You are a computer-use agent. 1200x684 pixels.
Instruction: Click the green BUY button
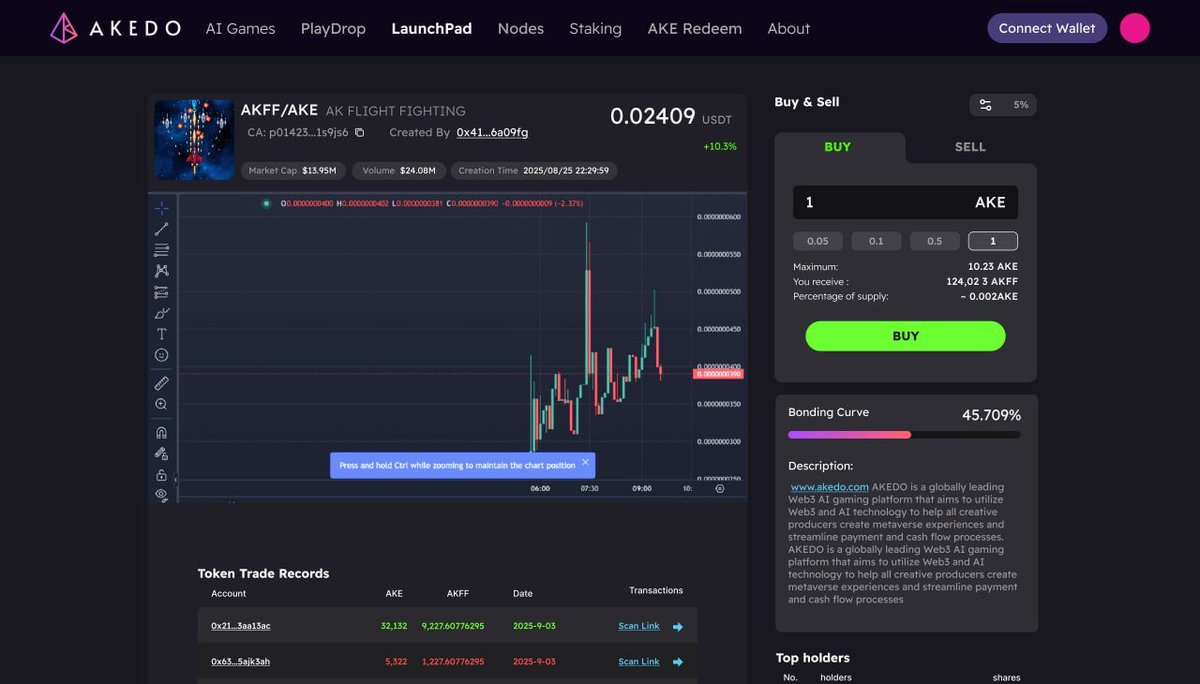[905, 336]
